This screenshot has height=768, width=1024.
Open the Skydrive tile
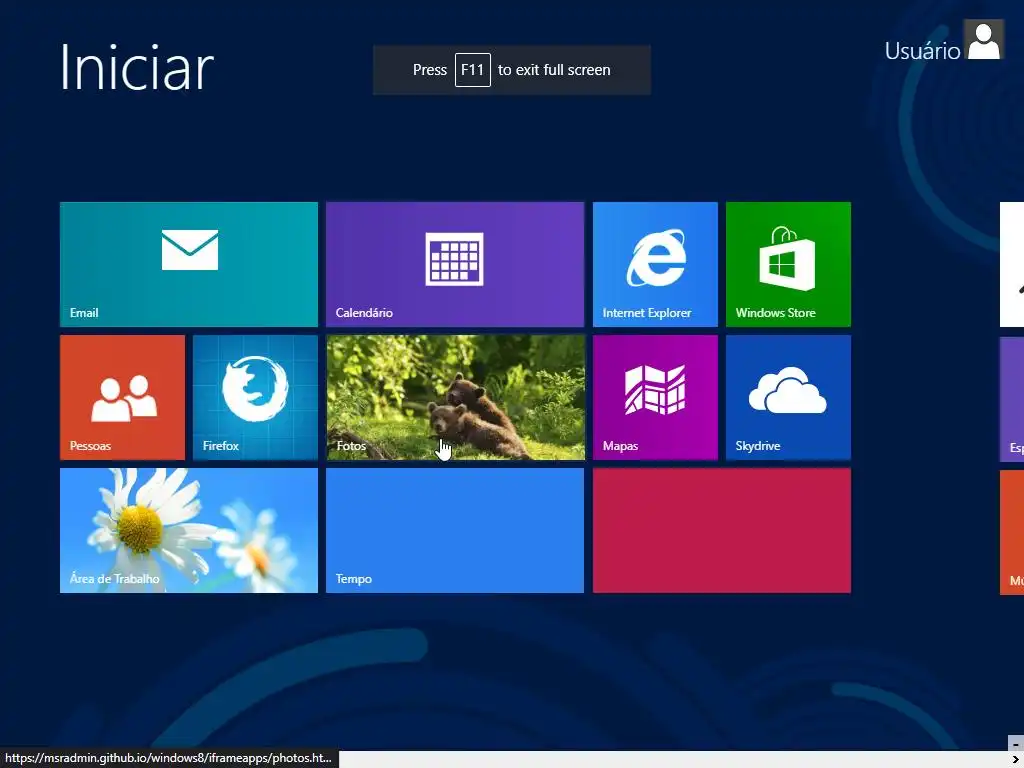[788, 398]
